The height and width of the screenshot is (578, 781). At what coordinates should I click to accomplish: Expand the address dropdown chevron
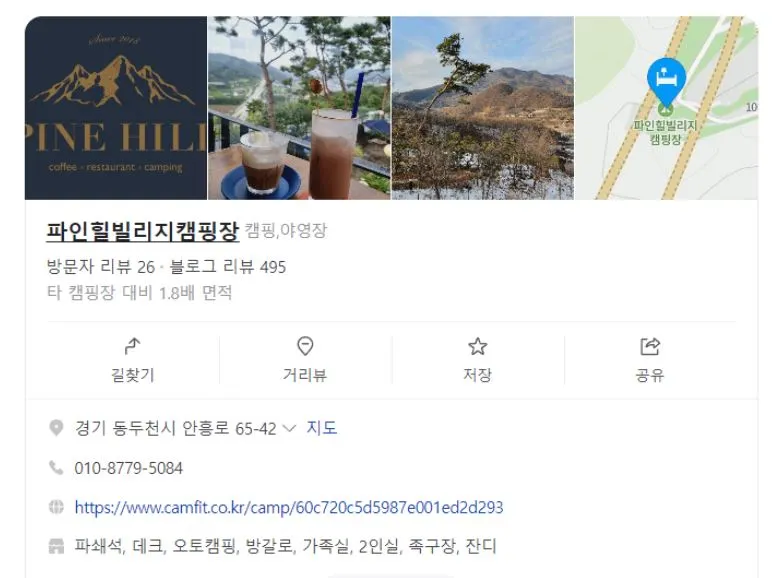point(289,428)
